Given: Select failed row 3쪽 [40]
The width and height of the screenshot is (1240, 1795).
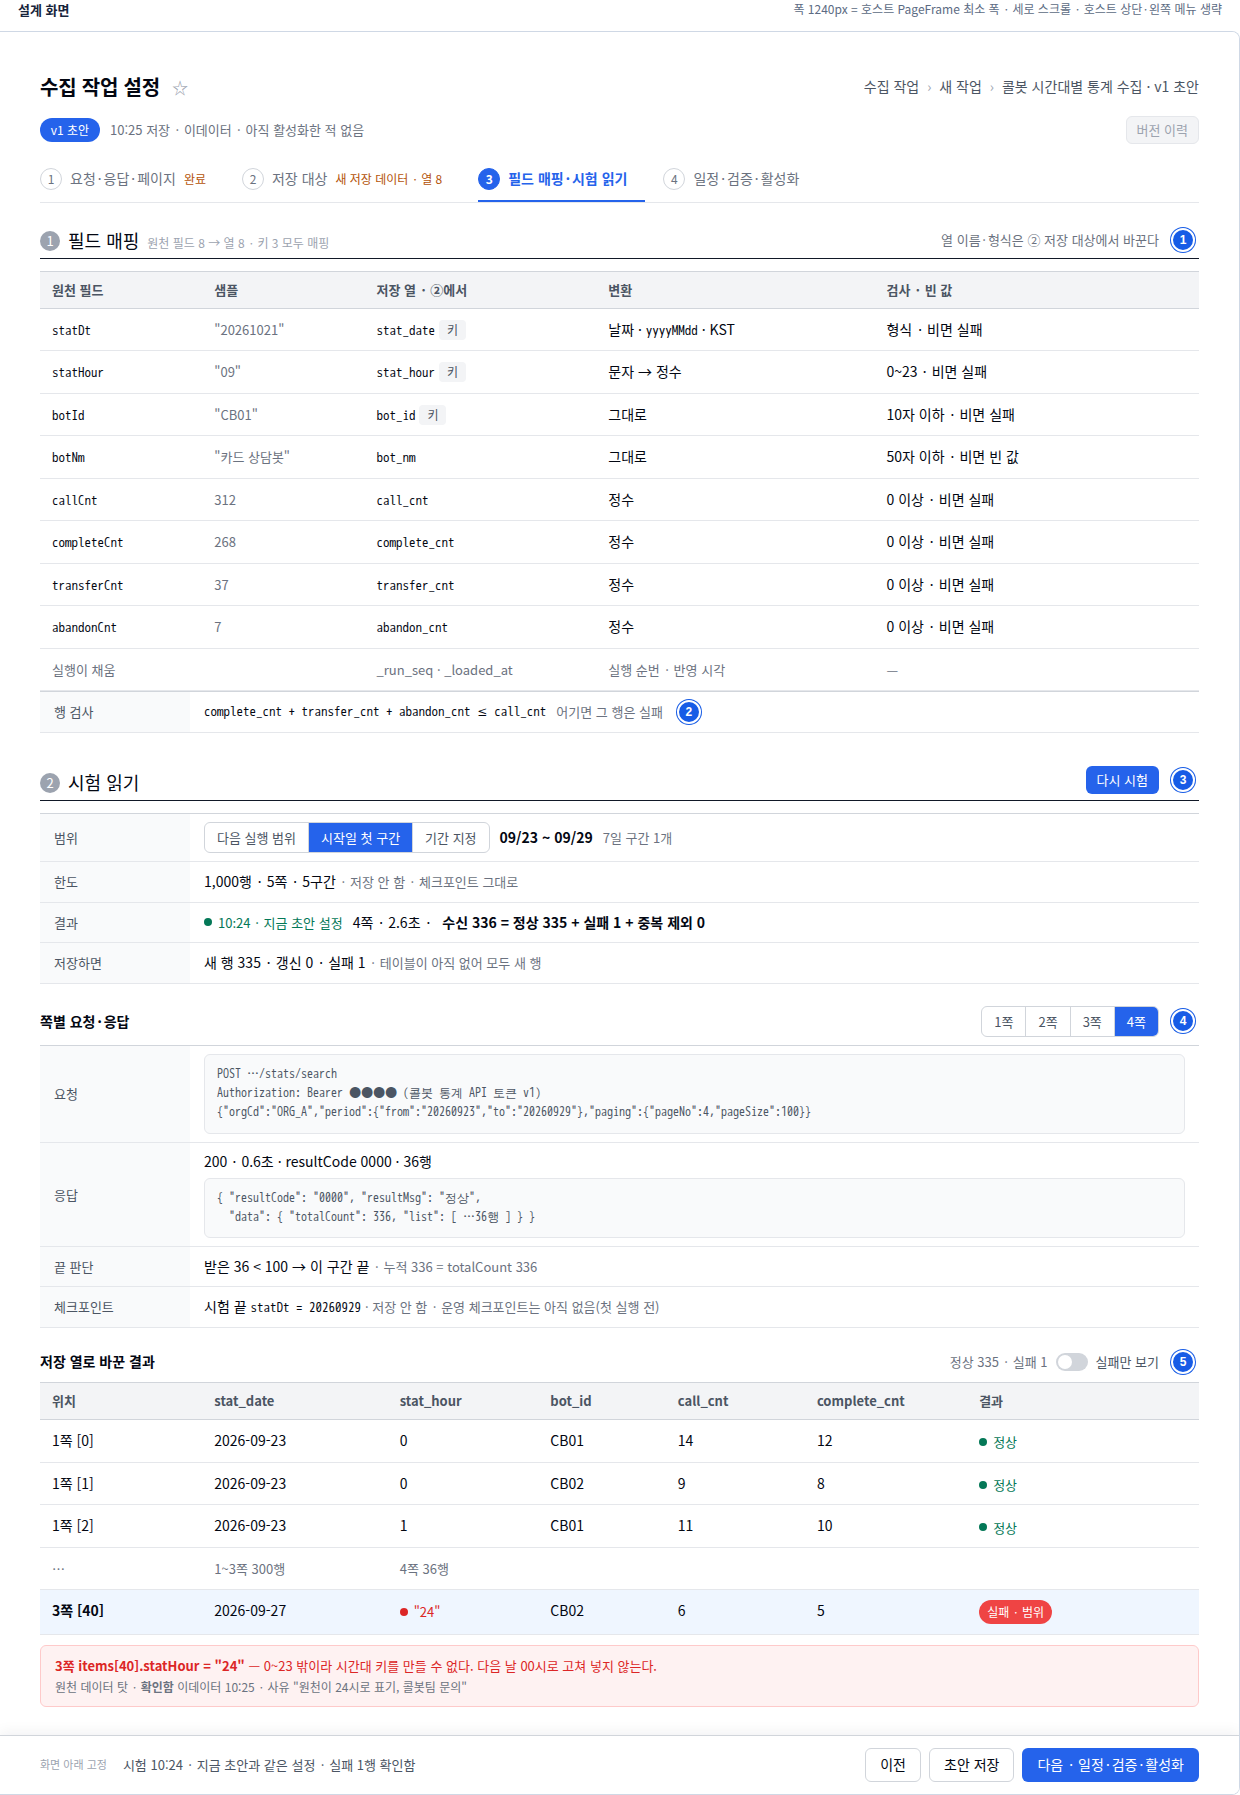Looking at the screenshot, I should (619, 1611).
